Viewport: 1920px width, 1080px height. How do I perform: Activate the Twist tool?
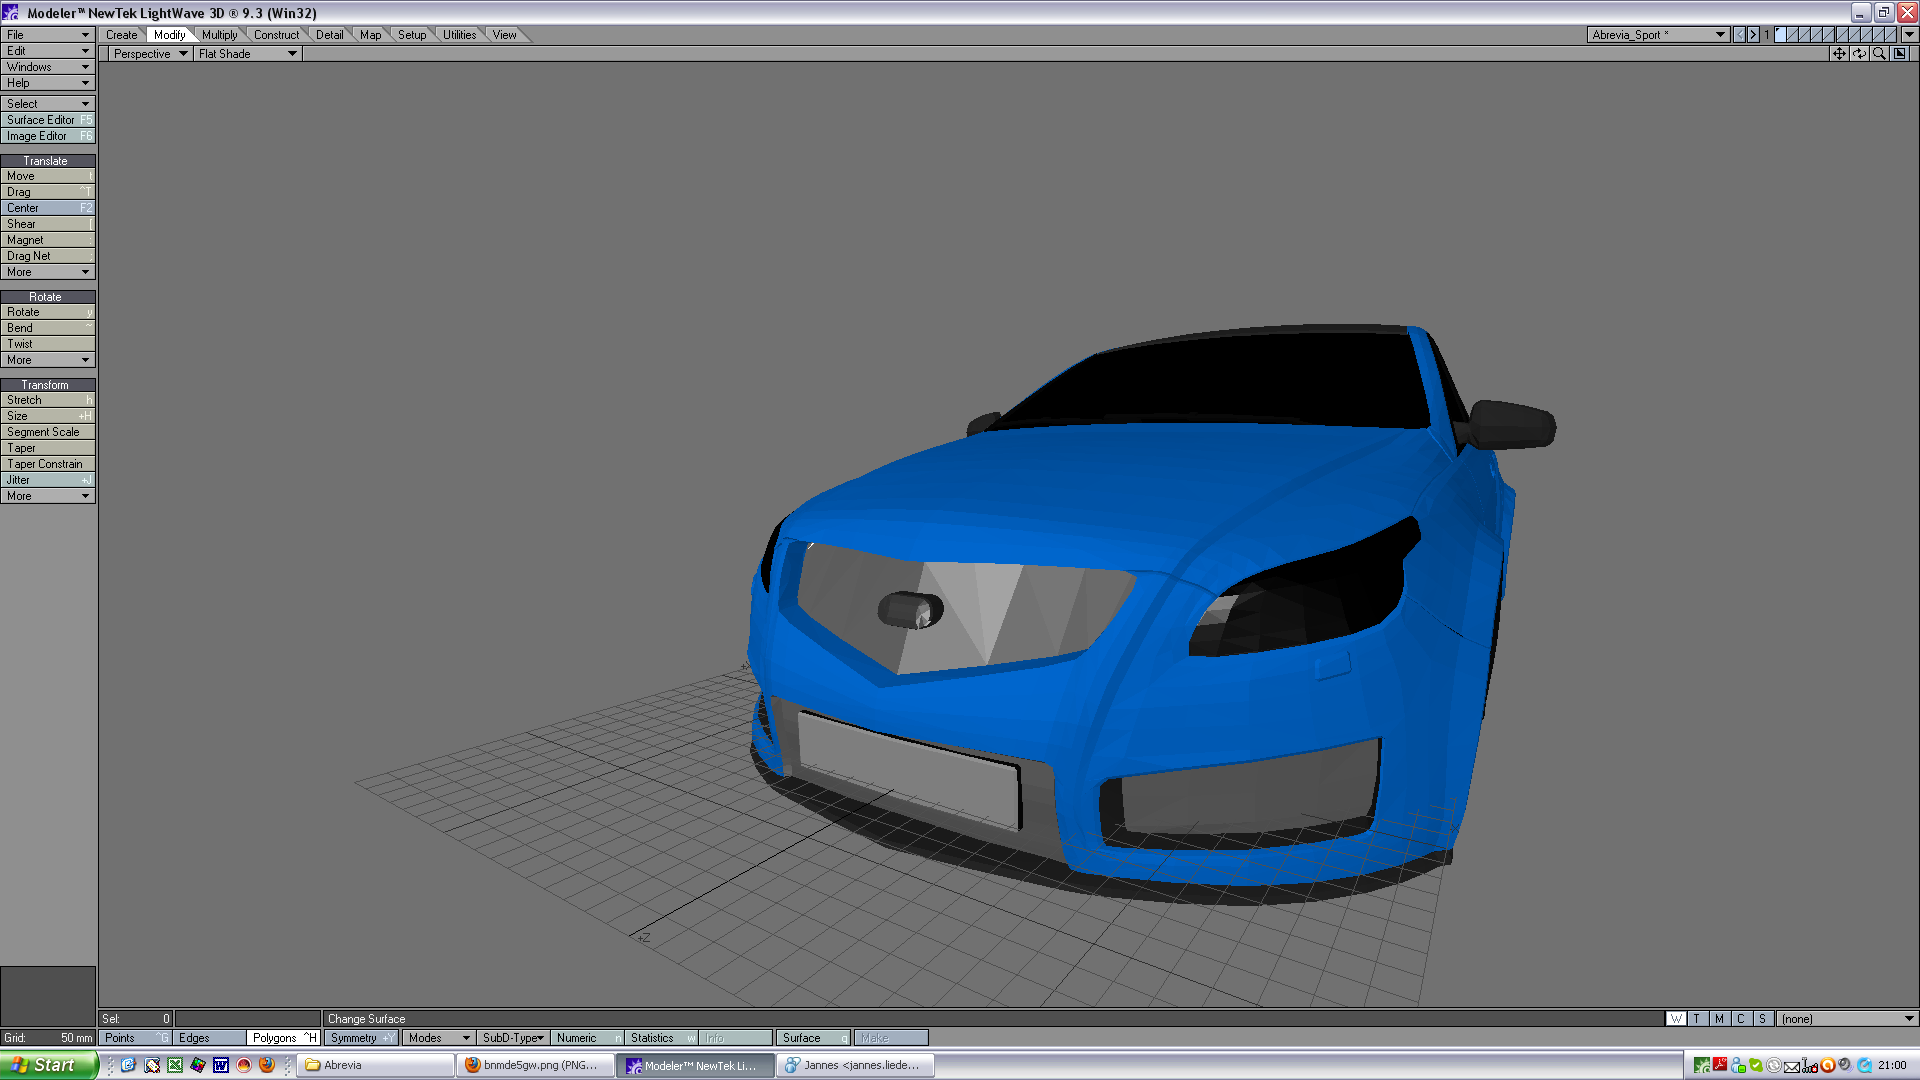click(x=48, y=344)
